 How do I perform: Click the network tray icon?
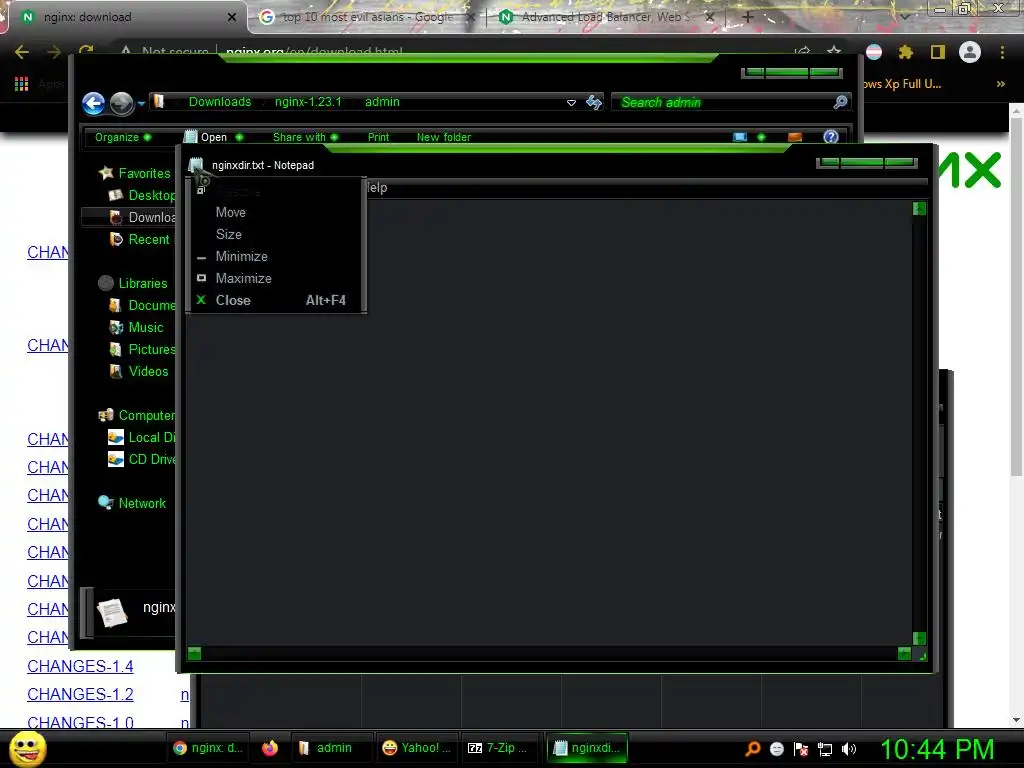[x=825, y=749]
